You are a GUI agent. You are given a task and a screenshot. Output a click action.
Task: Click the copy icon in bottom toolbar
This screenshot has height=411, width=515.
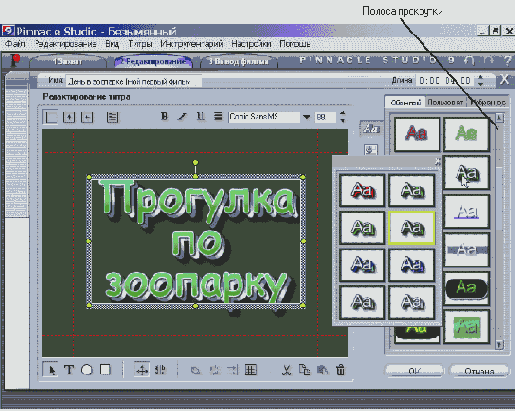(x=304, y=370)
